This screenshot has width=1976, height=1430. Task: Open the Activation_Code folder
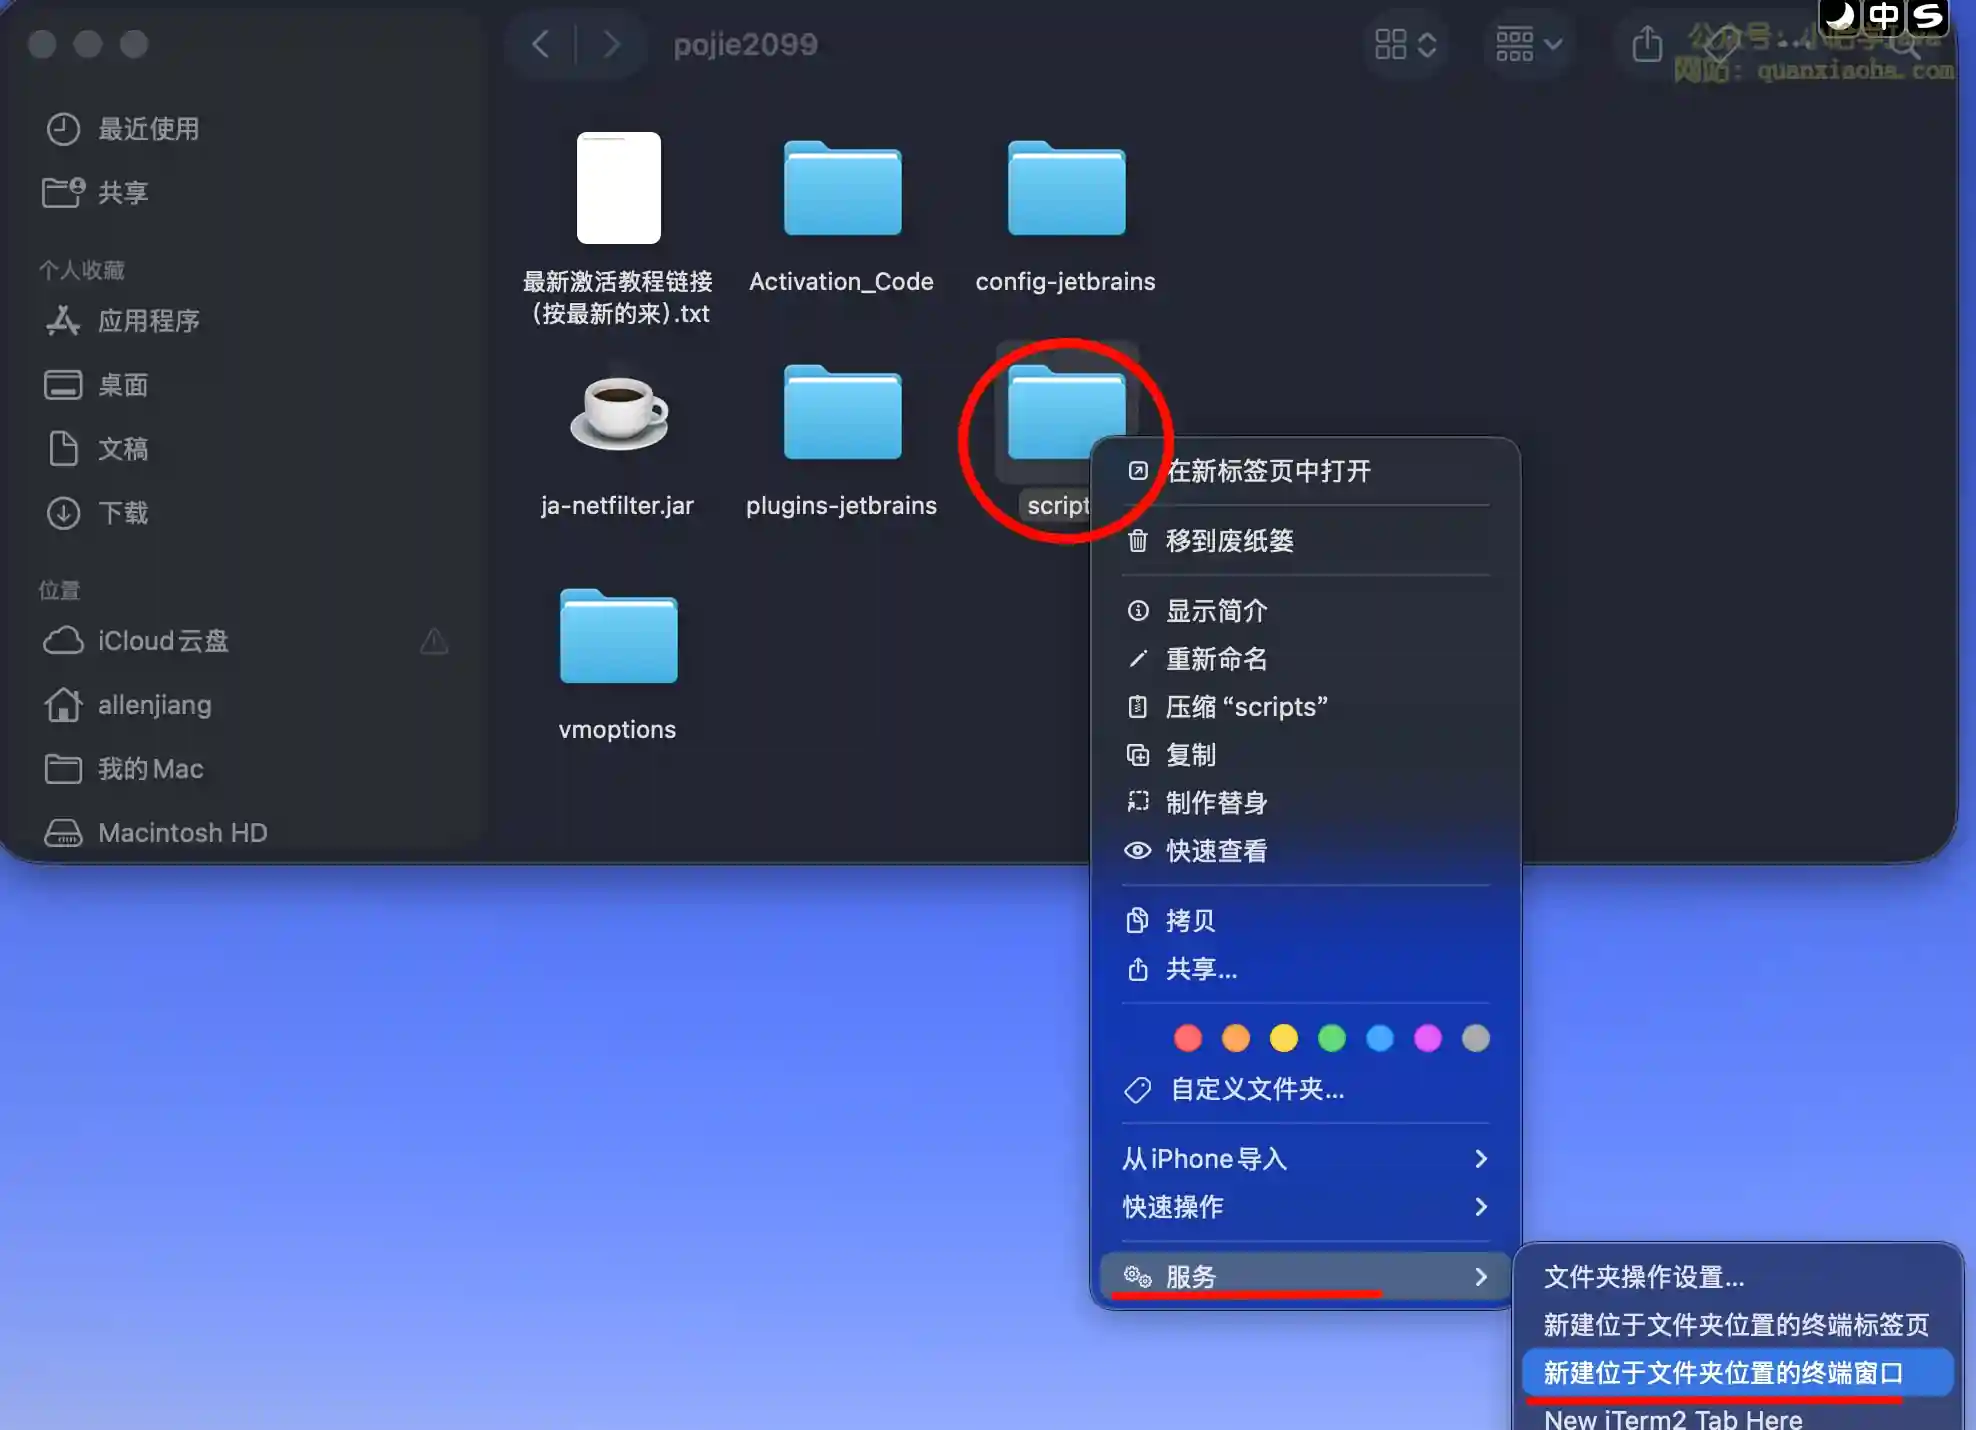(842, 190)
